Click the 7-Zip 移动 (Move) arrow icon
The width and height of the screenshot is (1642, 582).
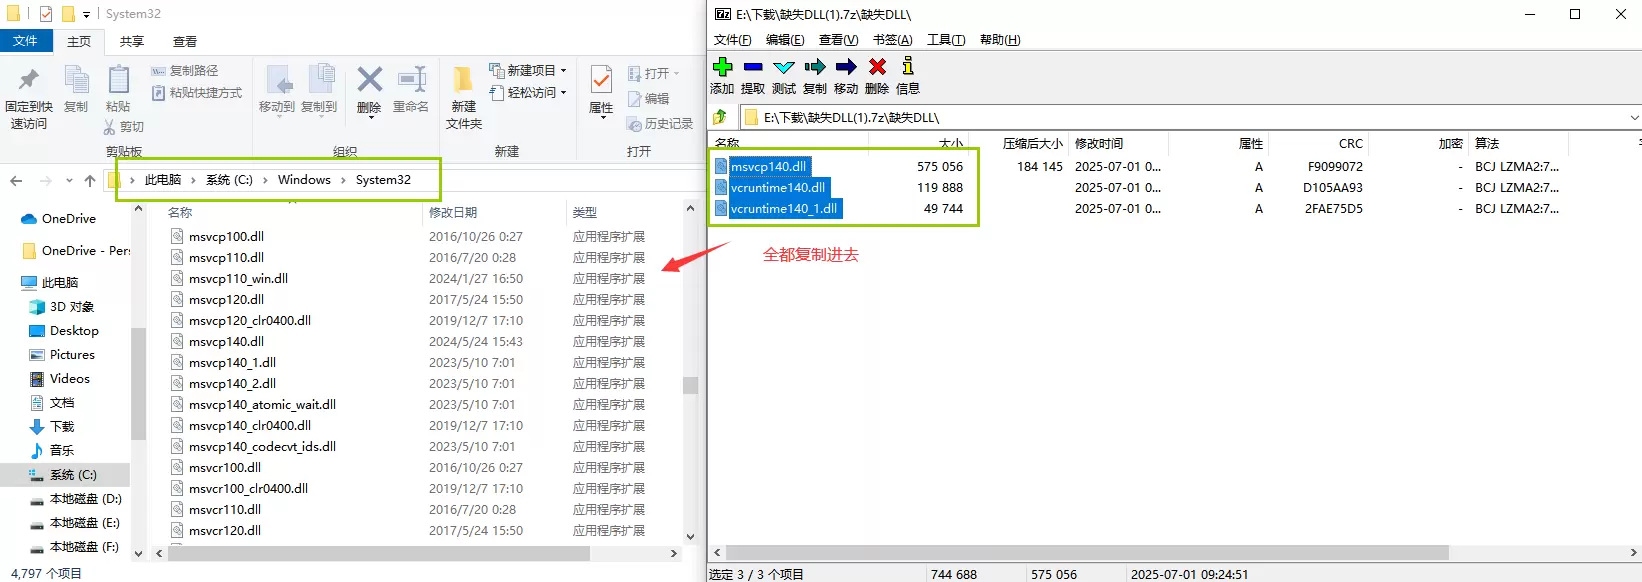coord(846,67)
